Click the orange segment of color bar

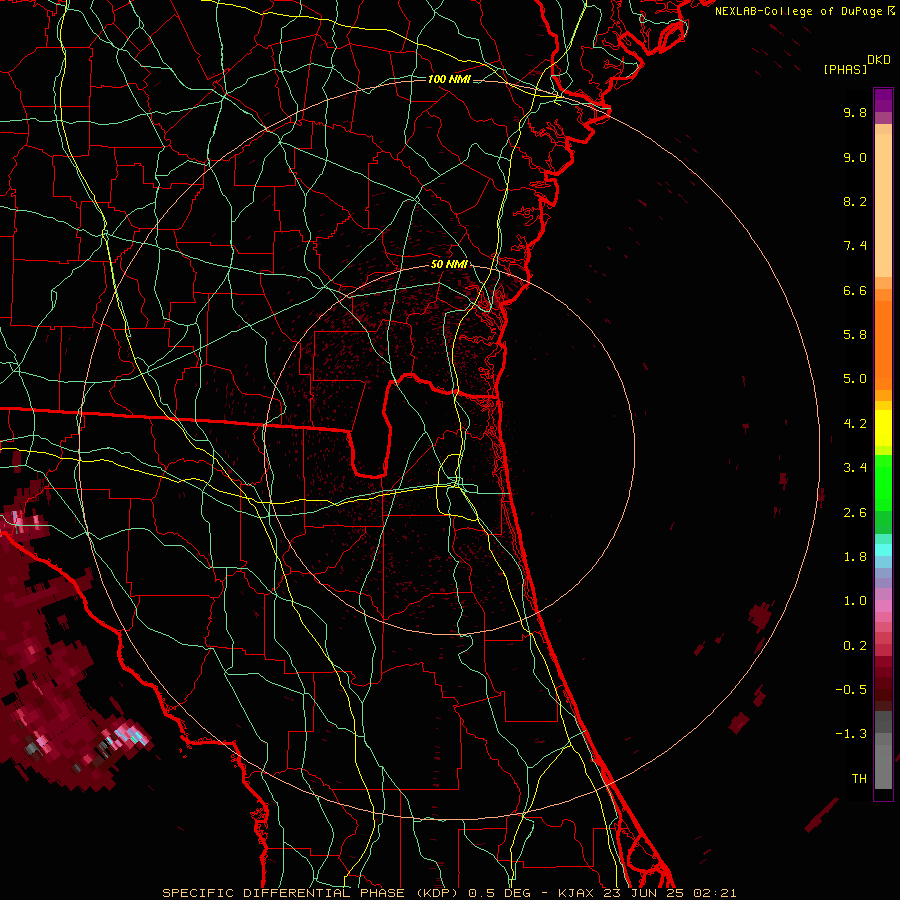click(883, 345)
